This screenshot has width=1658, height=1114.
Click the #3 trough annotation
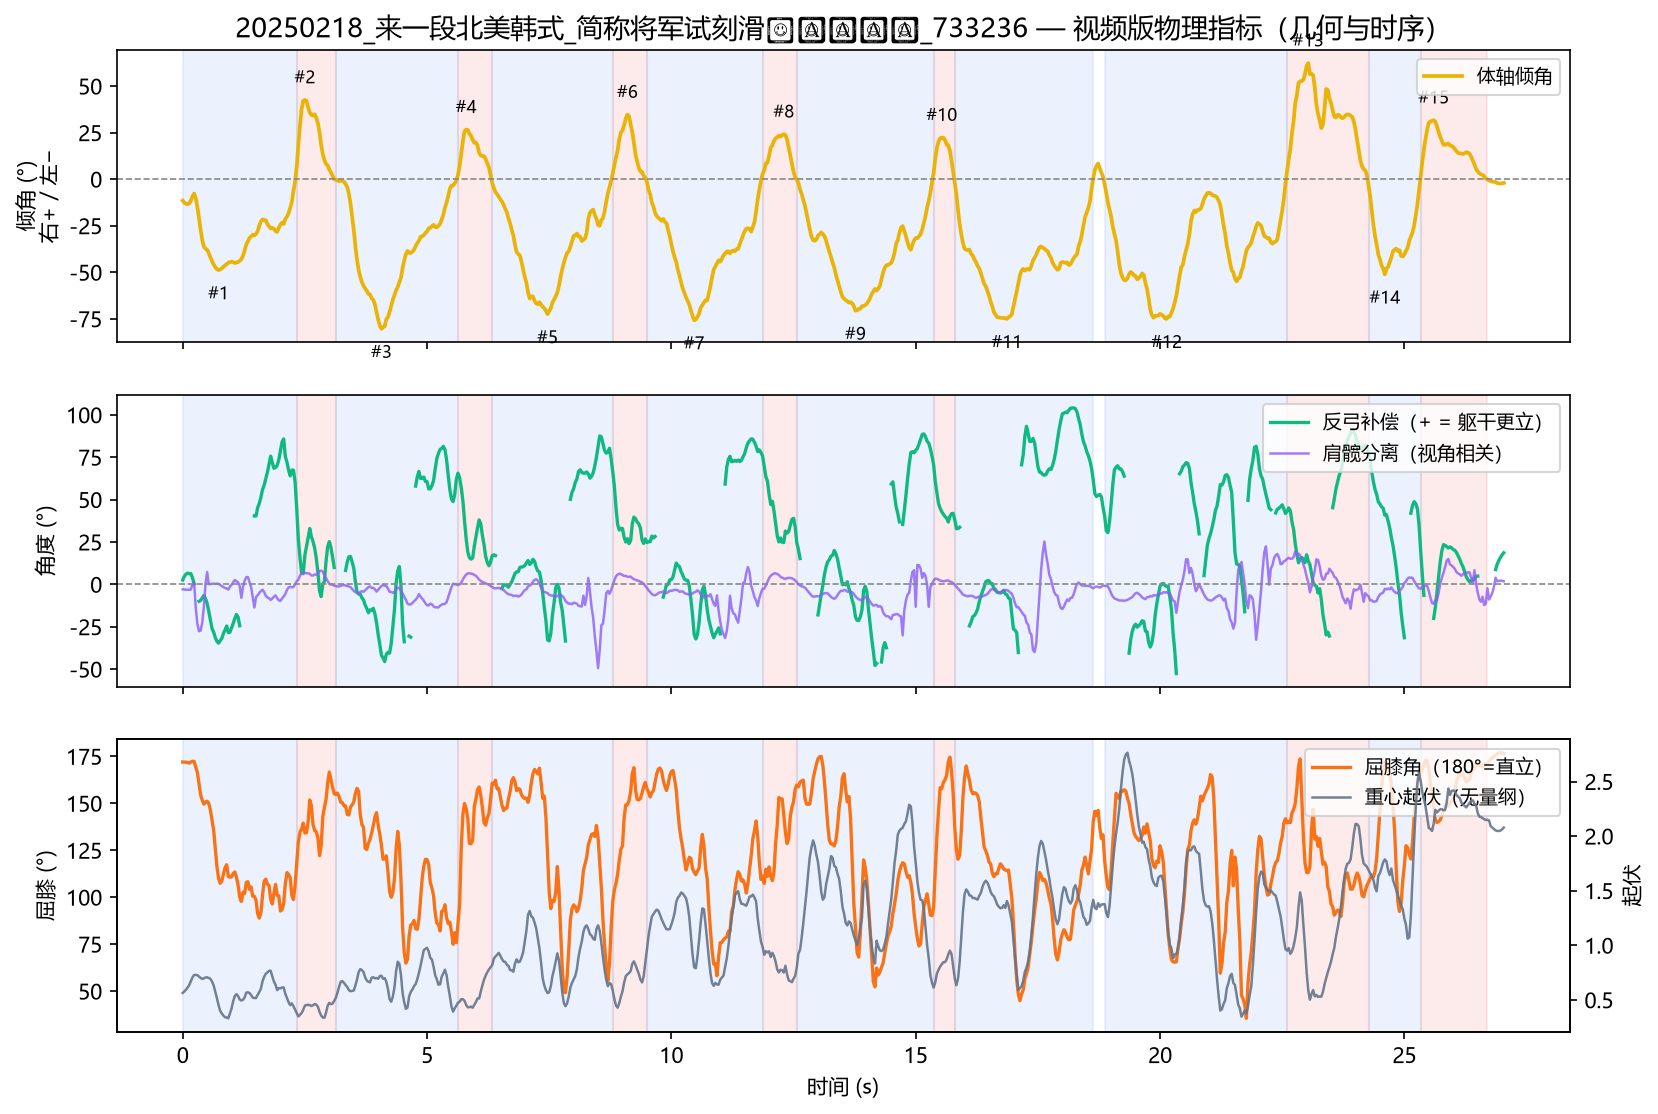click(381, 352)
